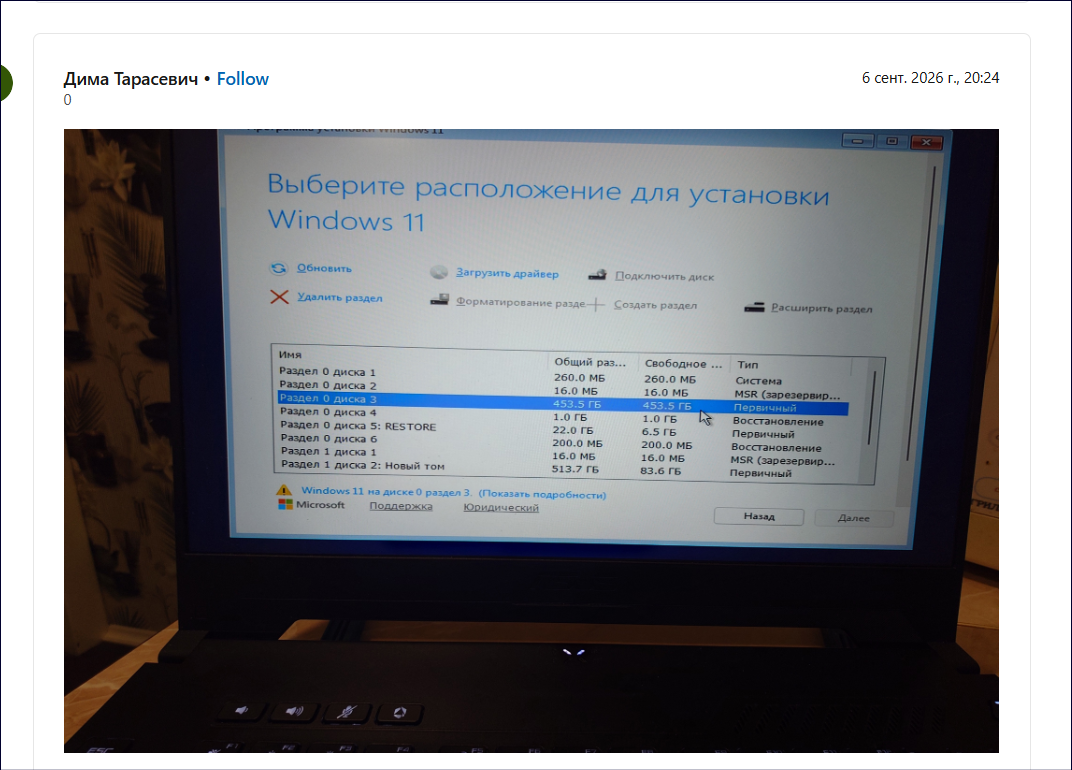Click the yellow warning triangle icon
This screenshot has width=1072, height=770.
coord(284,490)
